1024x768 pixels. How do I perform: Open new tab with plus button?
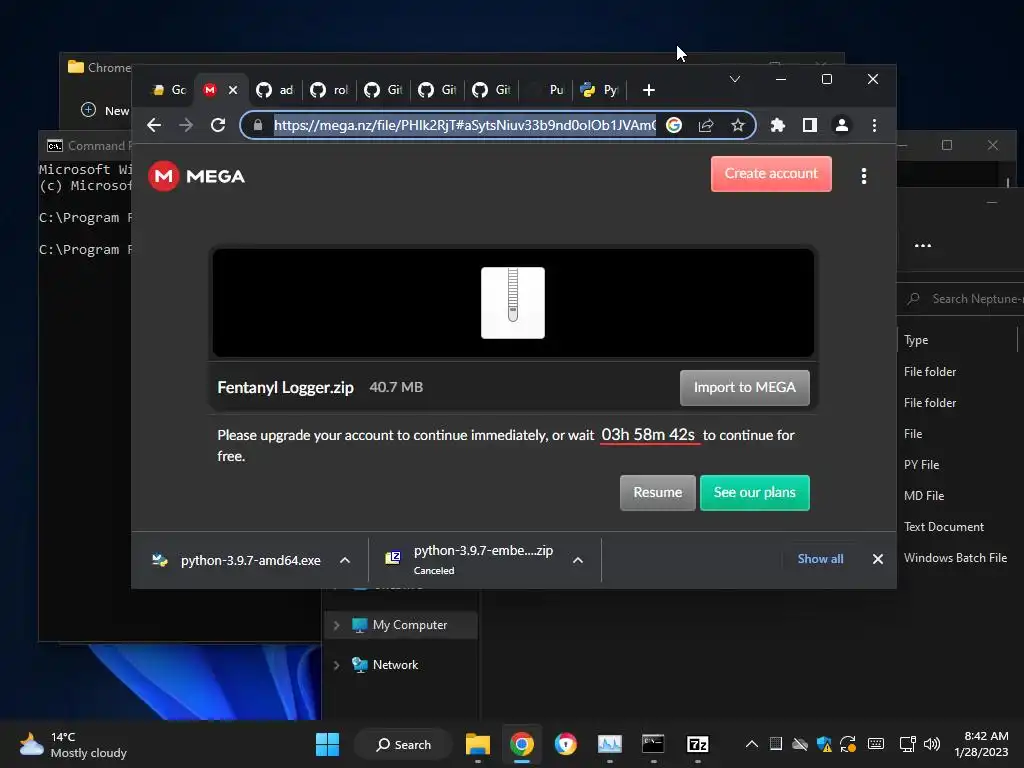click(648, 90)
